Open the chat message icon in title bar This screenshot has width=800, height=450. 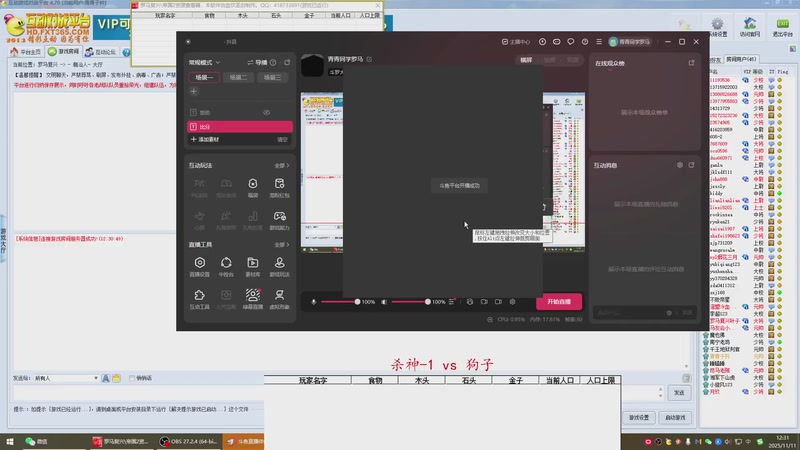(x=570, y=42)
